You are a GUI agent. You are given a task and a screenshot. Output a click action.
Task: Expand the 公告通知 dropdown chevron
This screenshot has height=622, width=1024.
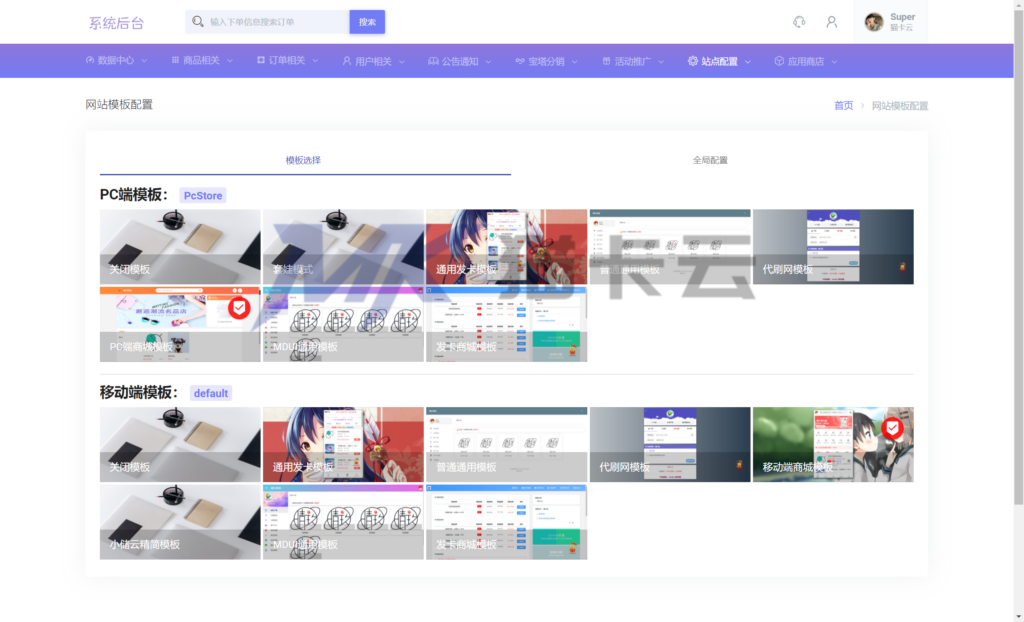tap(488, 61)
